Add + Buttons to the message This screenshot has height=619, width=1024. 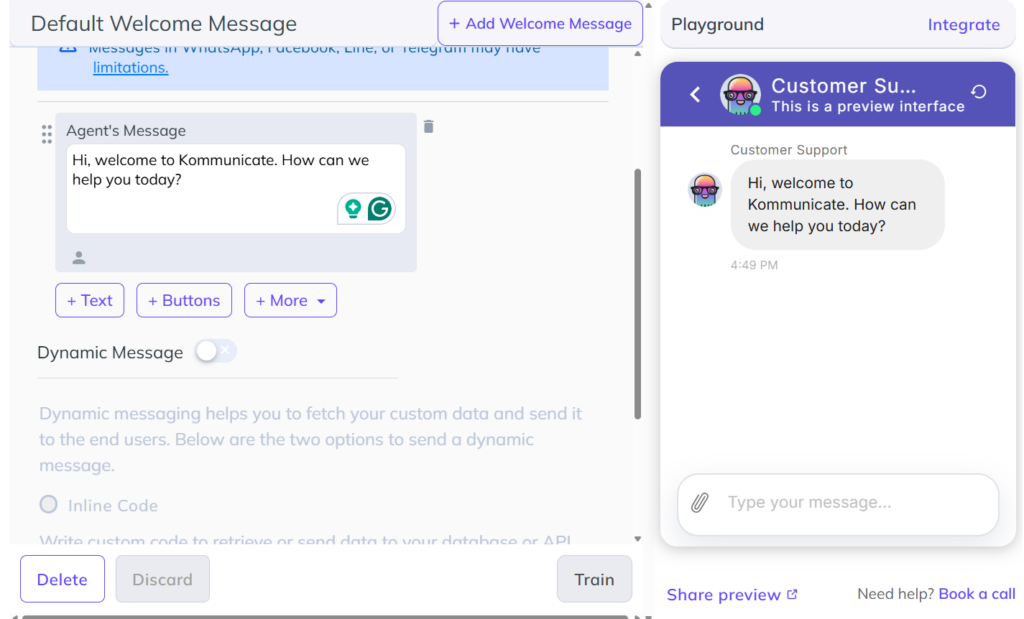click(184, 300)
